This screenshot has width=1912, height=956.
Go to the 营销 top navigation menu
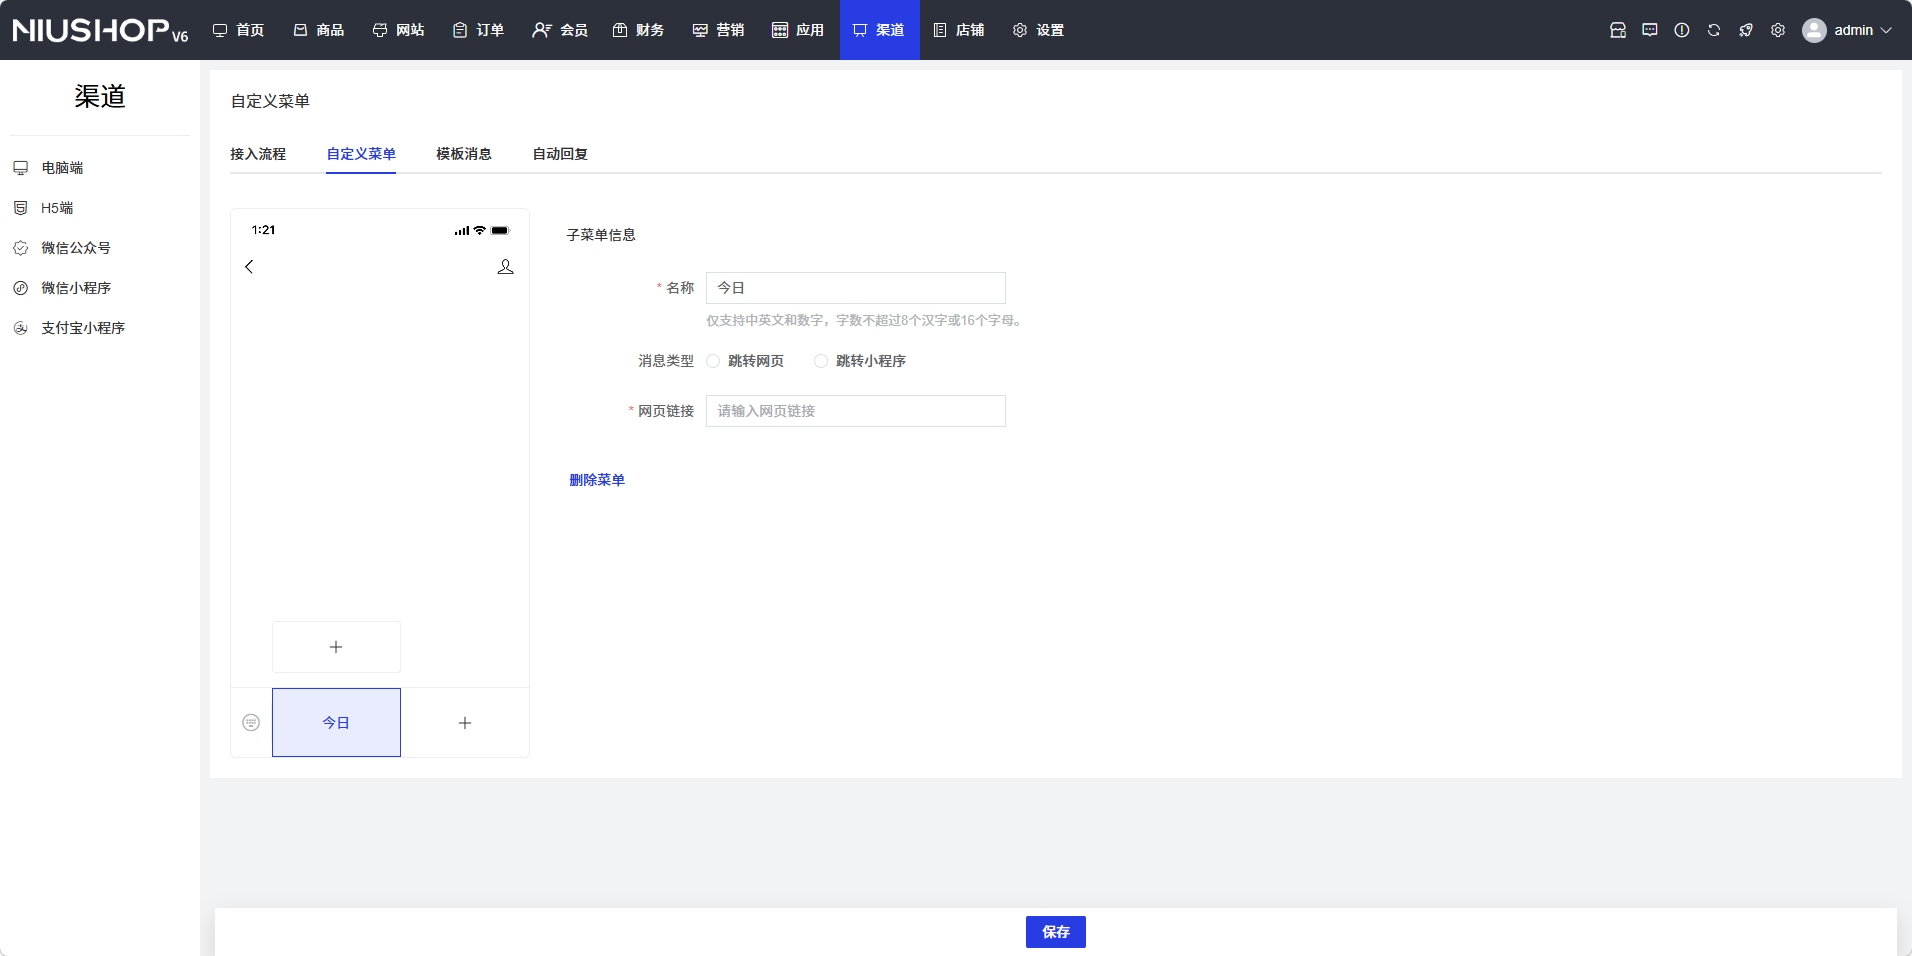(719, 30)
